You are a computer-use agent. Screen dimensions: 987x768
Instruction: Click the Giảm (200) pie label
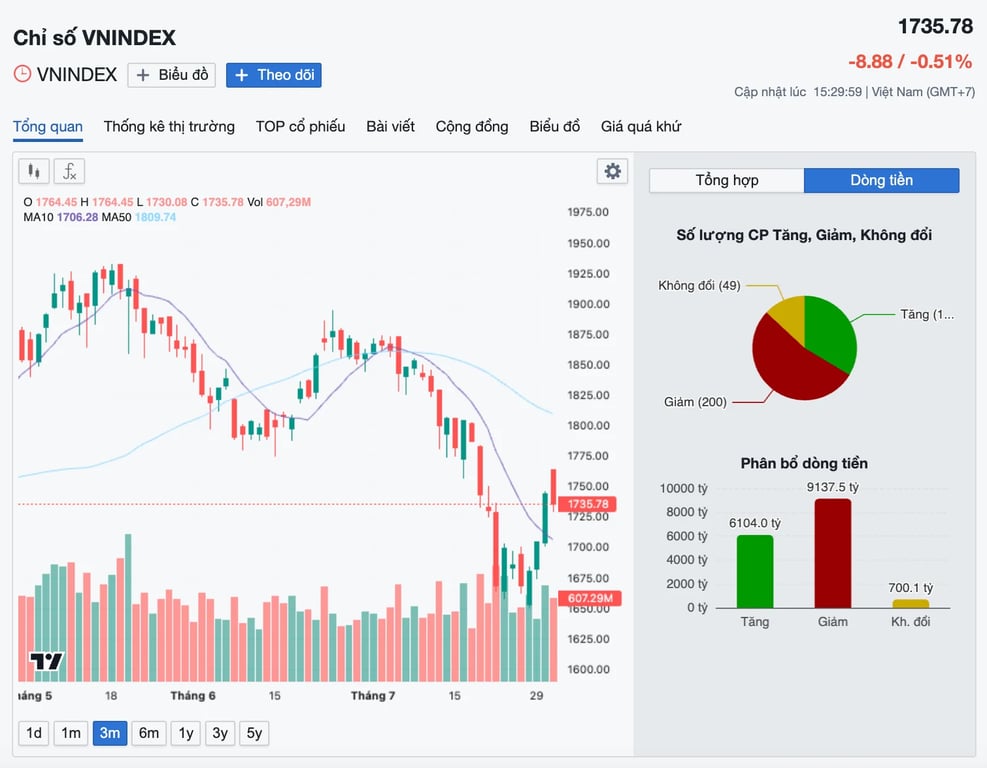point(695,402)
